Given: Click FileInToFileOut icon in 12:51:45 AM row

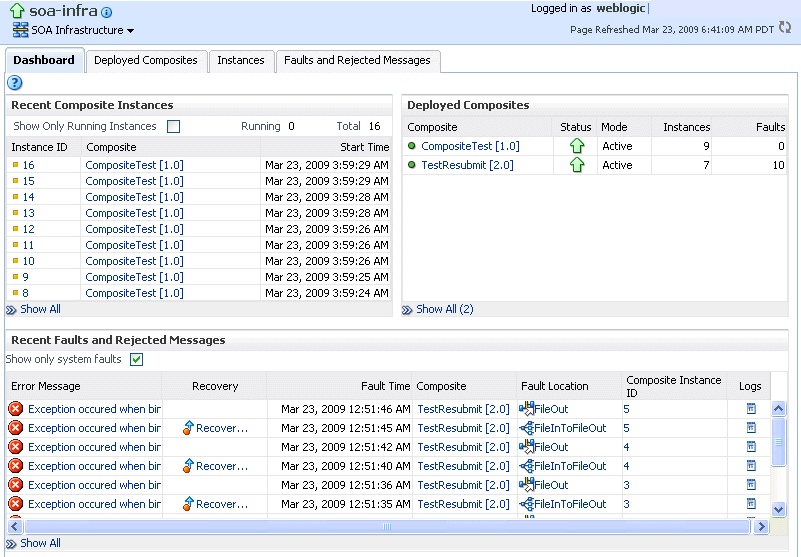Looking at the screenshot, I should (526, 428).
